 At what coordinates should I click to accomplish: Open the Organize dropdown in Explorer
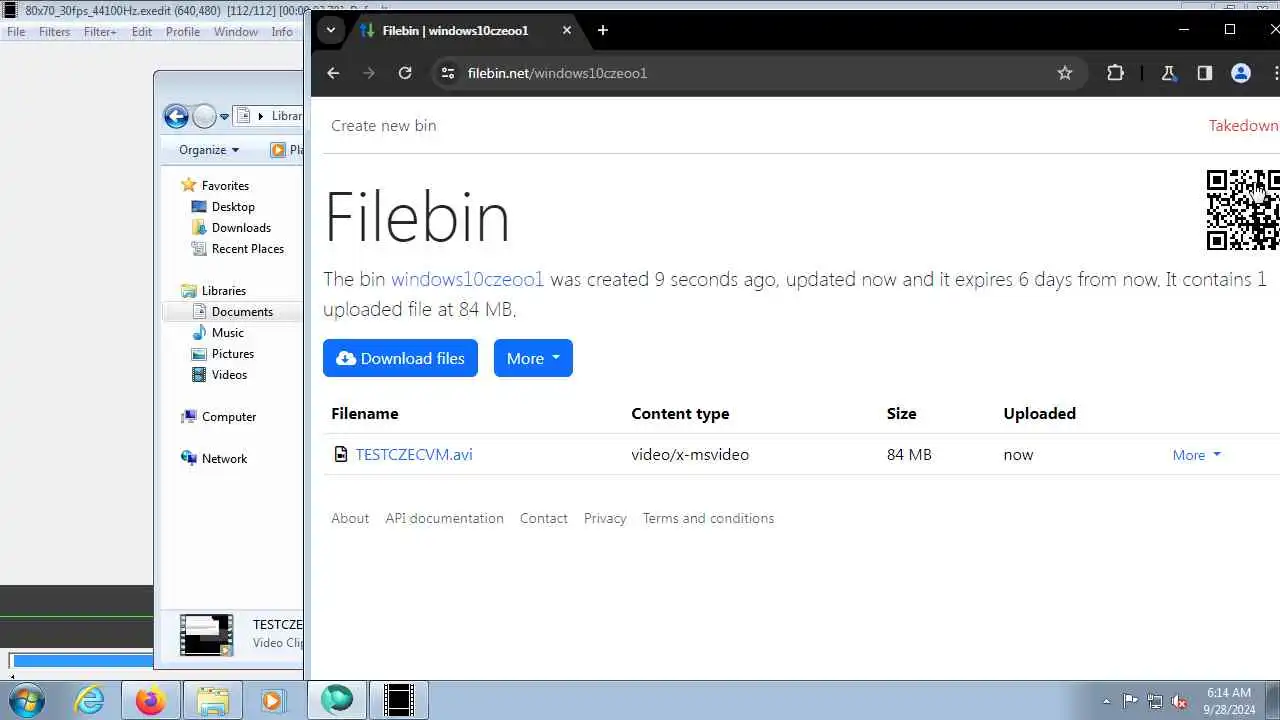coord(209,150)
